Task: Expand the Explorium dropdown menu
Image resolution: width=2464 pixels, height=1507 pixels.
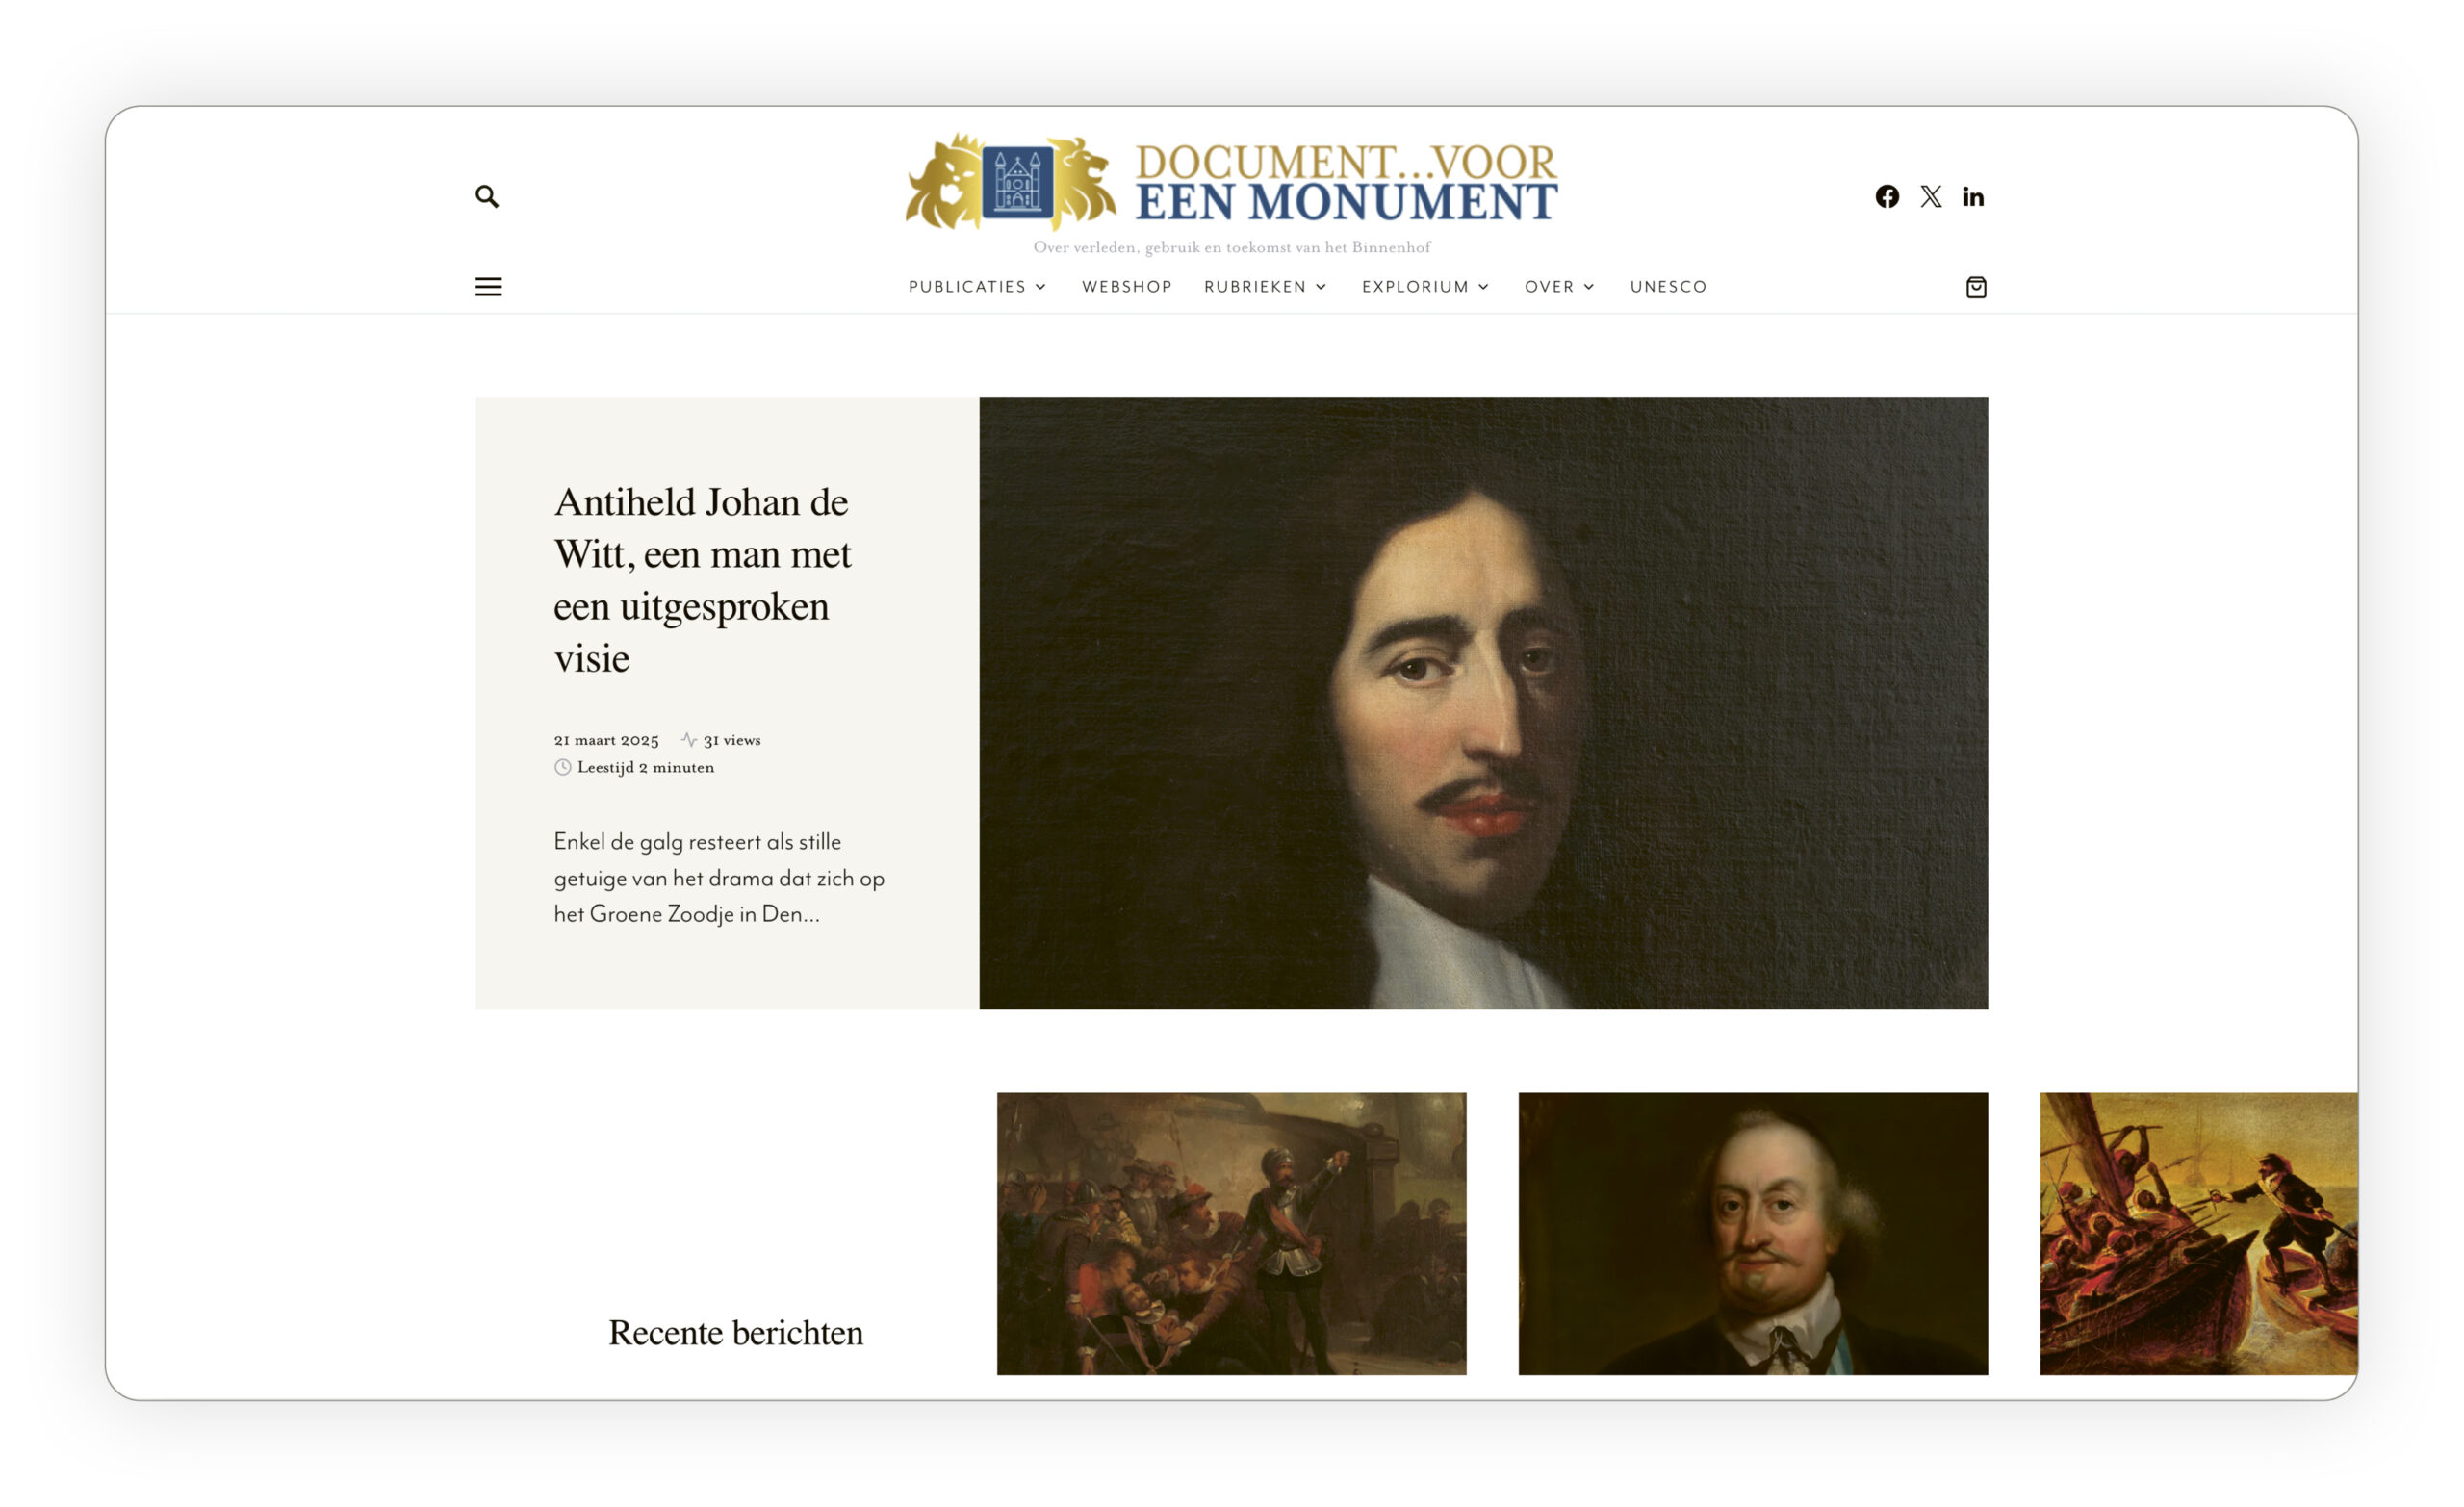Action: pos(1425,287)
